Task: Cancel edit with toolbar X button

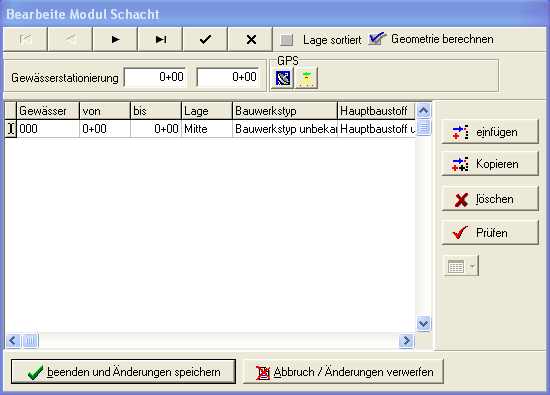Action: pos(250,39)
